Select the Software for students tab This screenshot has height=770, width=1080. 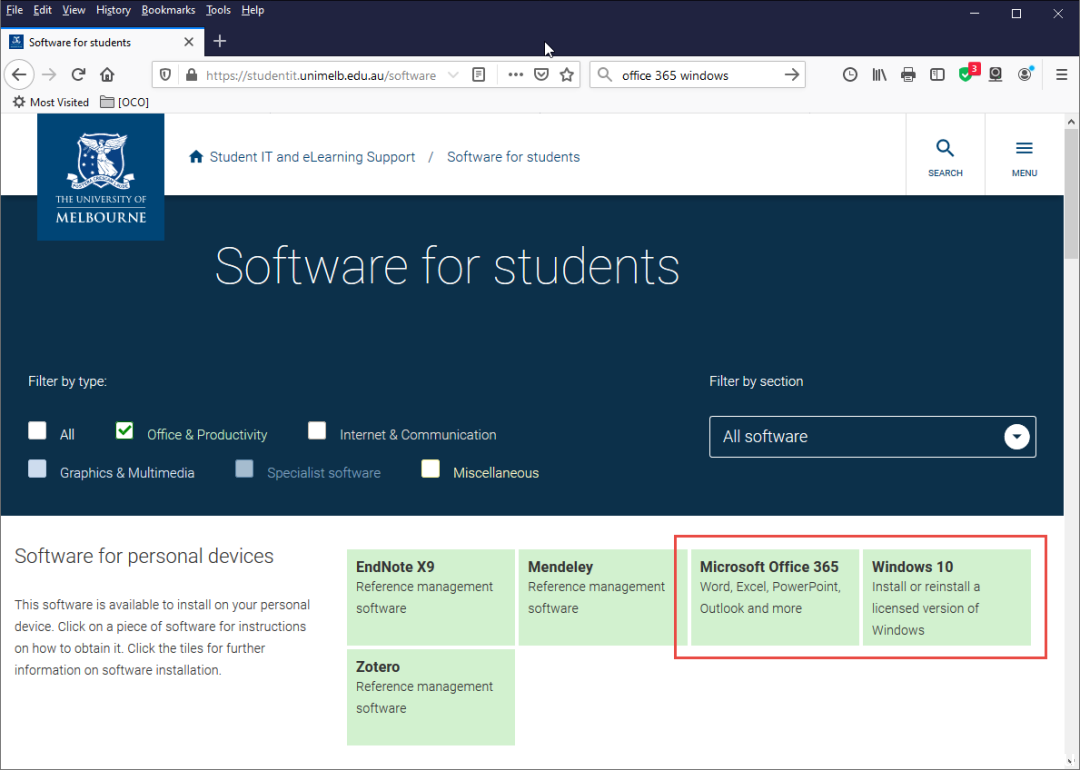pyautogui.click(x=103, y=42)
